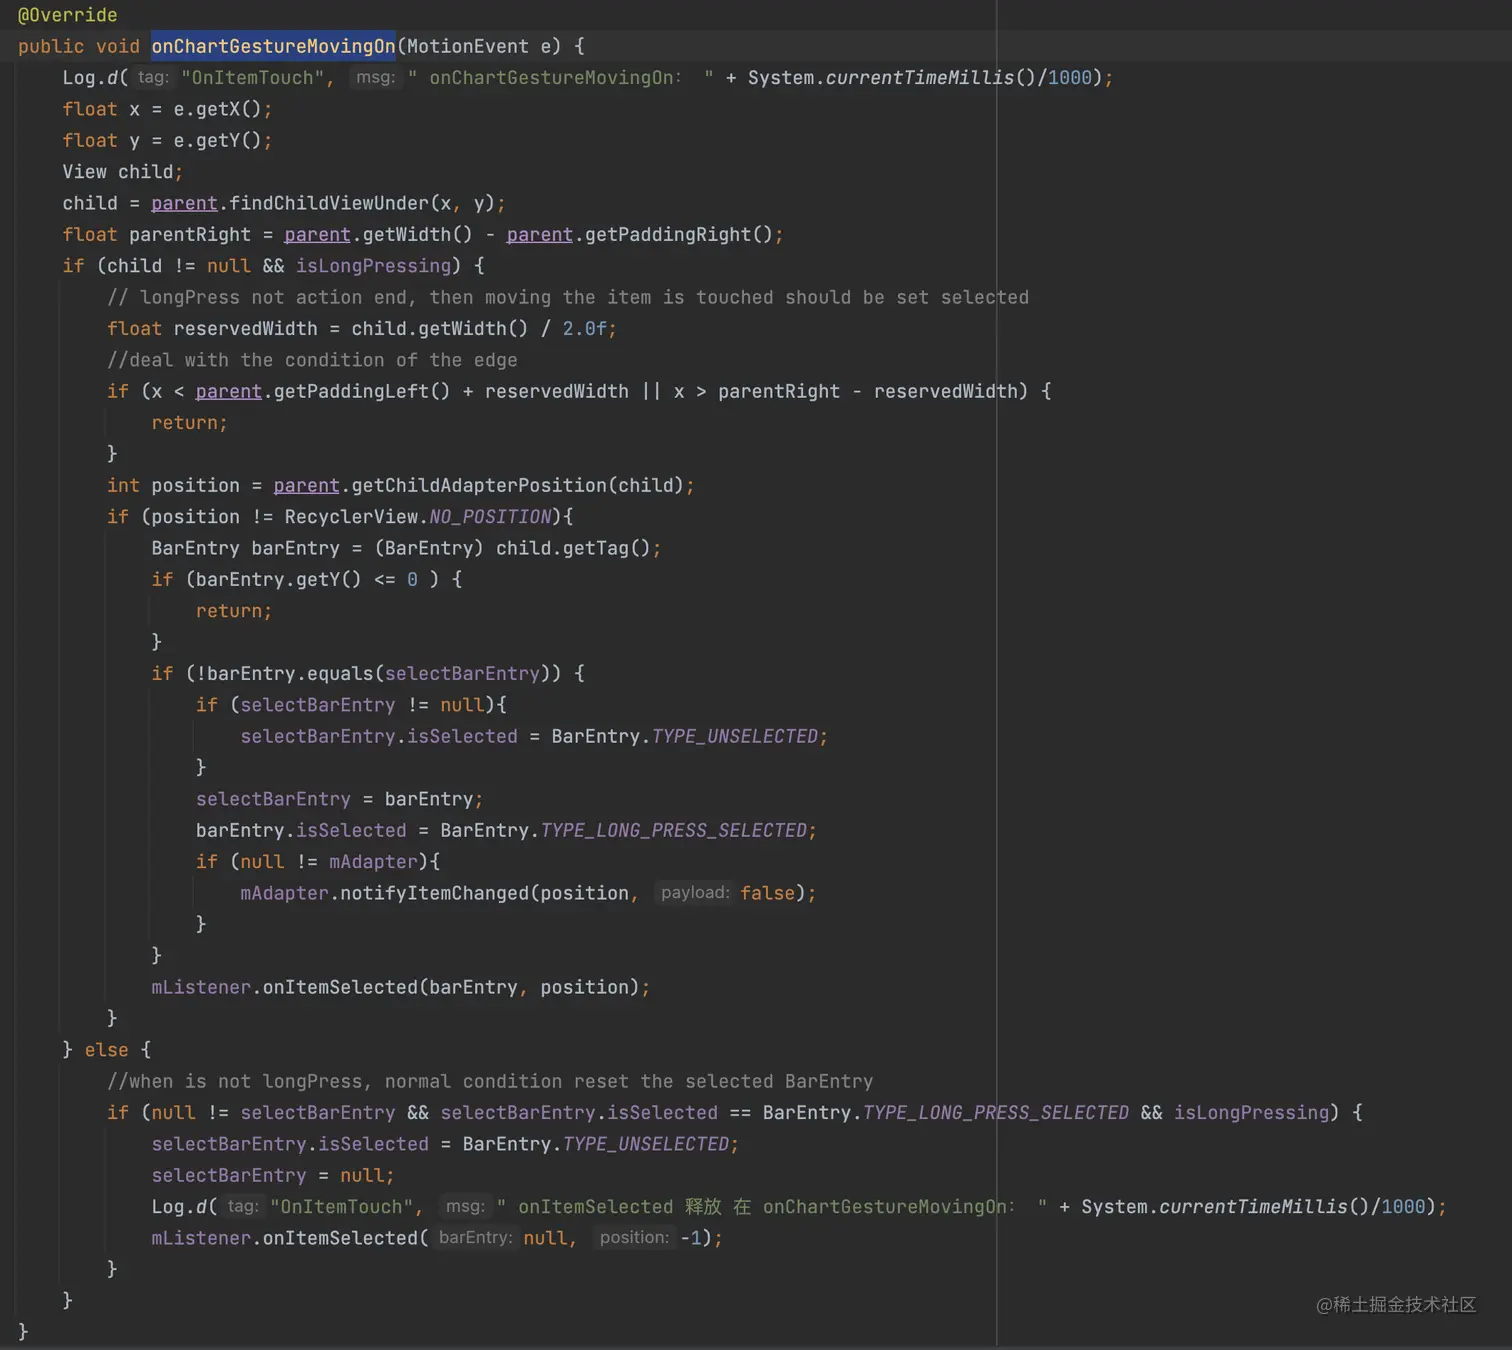Click the 'payload:' parameter hint

tap(695, 893)
